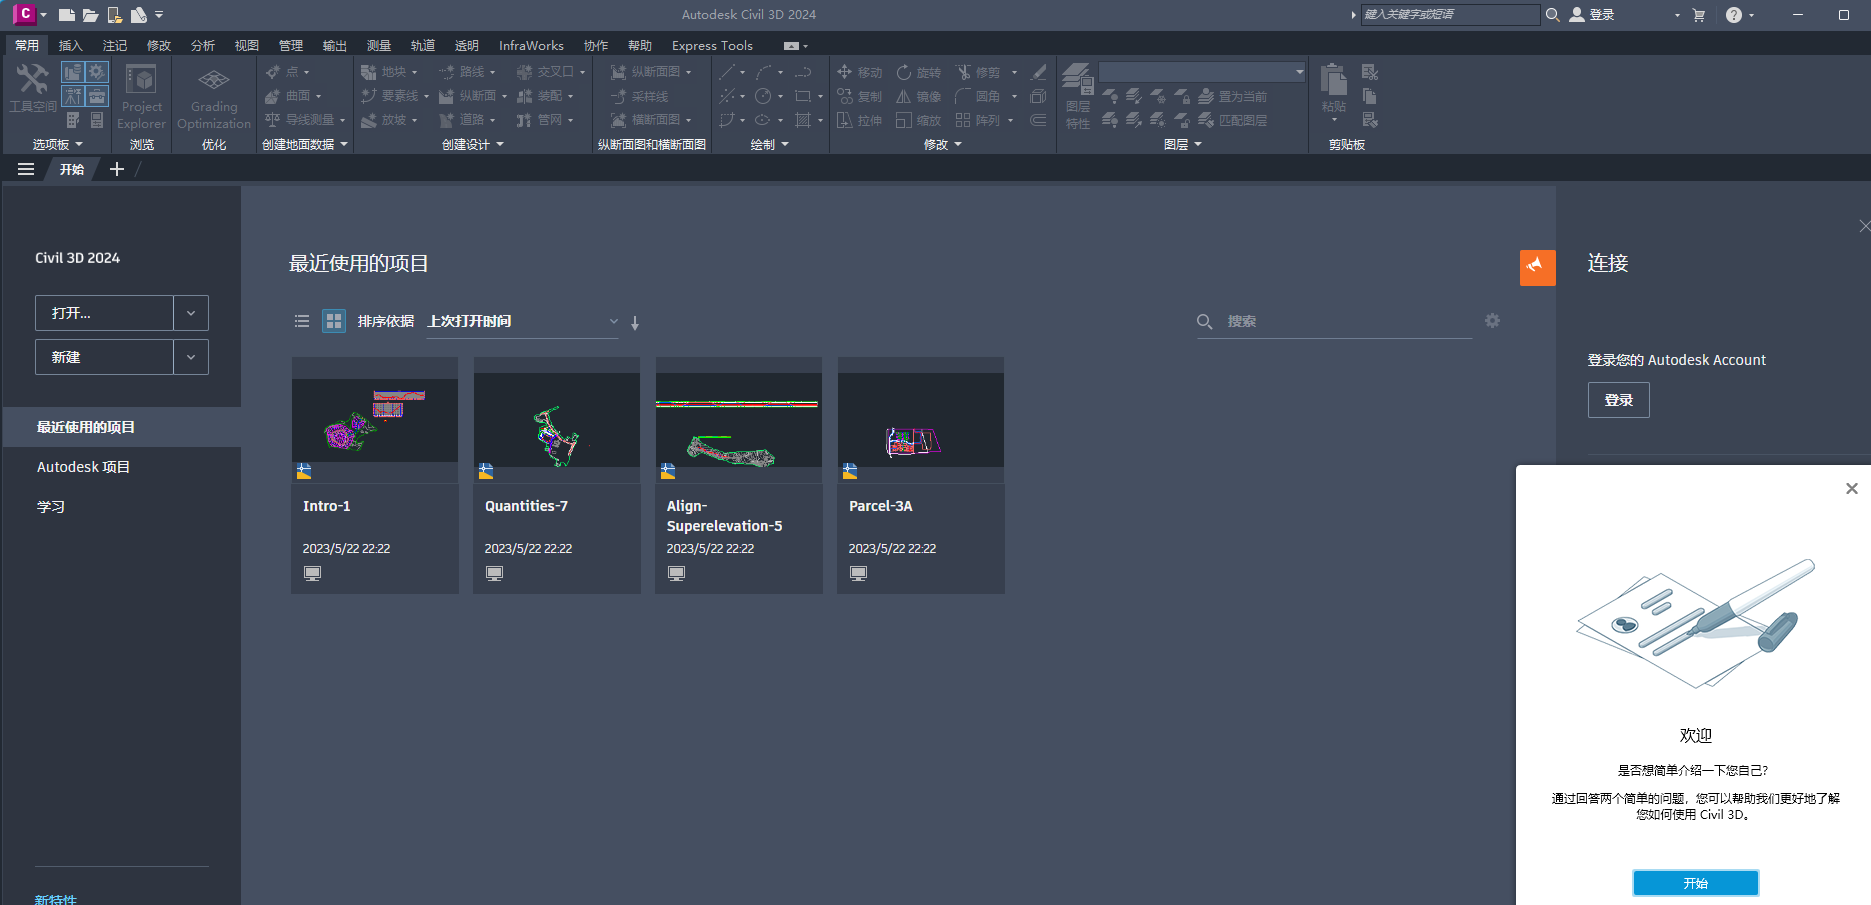Open Grading Optimization tool

(214, 97)
